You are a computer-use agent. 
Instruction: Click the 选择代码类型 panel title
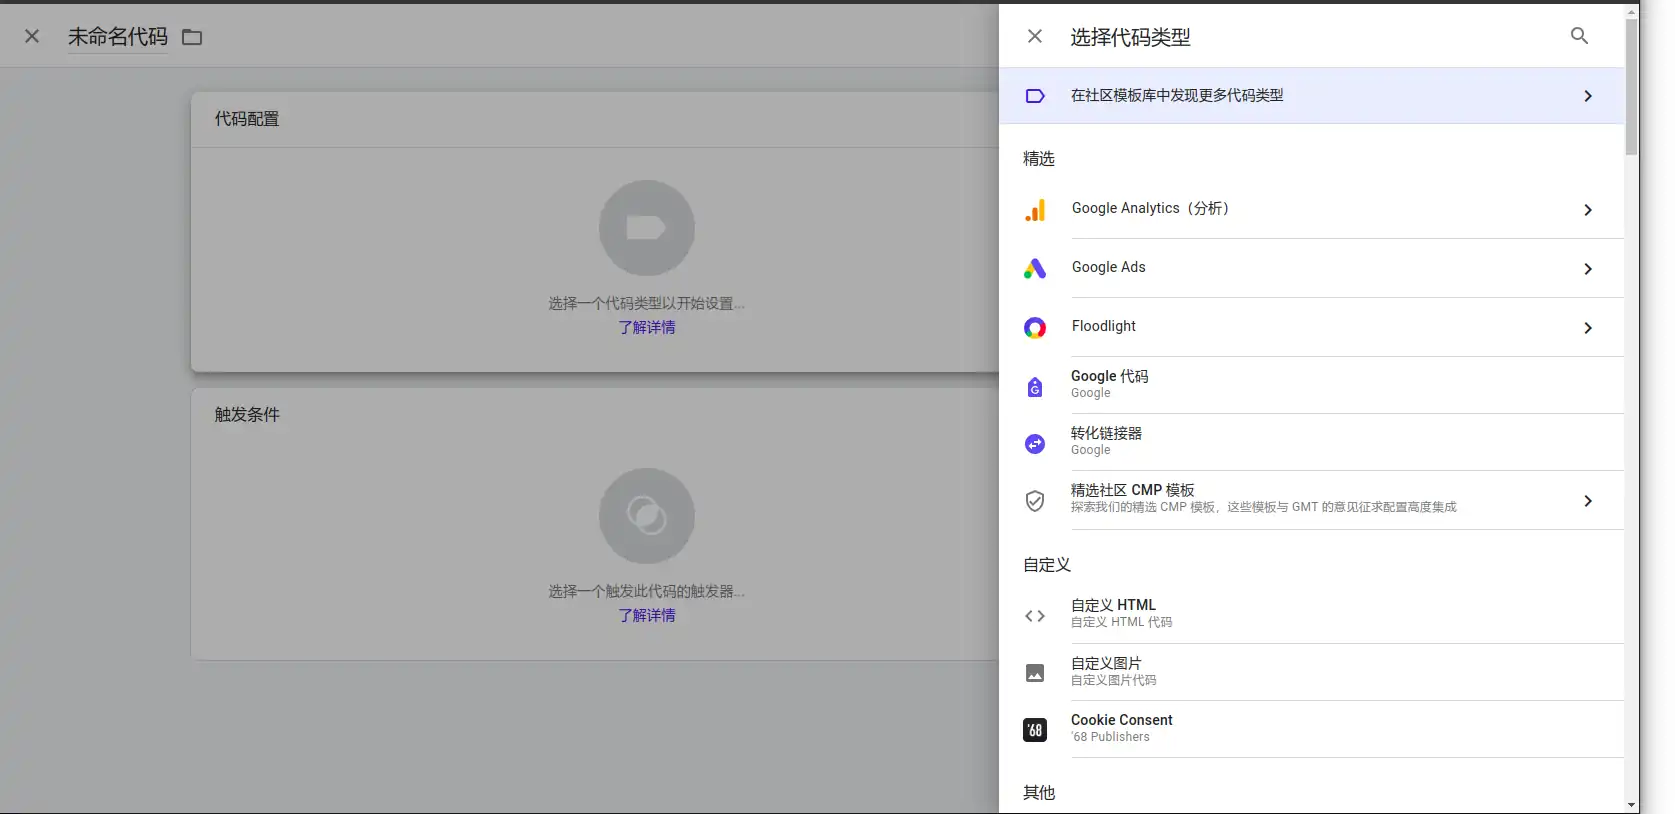pos(1131,37)
